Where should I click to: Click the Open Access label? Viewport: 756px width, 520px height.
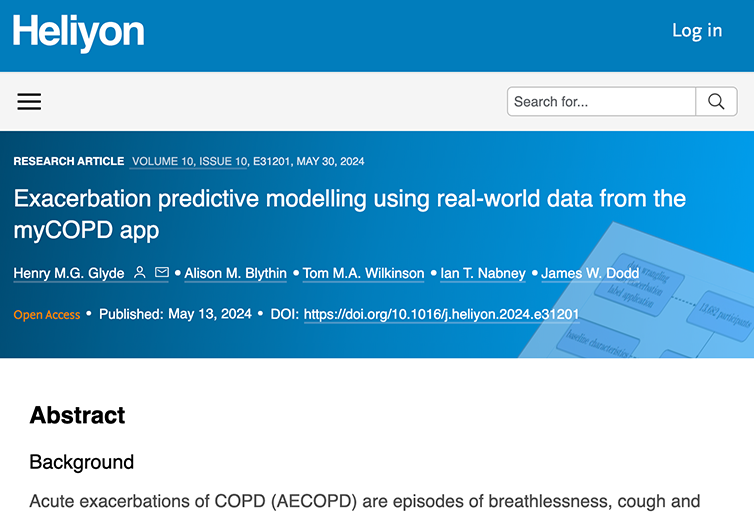point(47,315)
